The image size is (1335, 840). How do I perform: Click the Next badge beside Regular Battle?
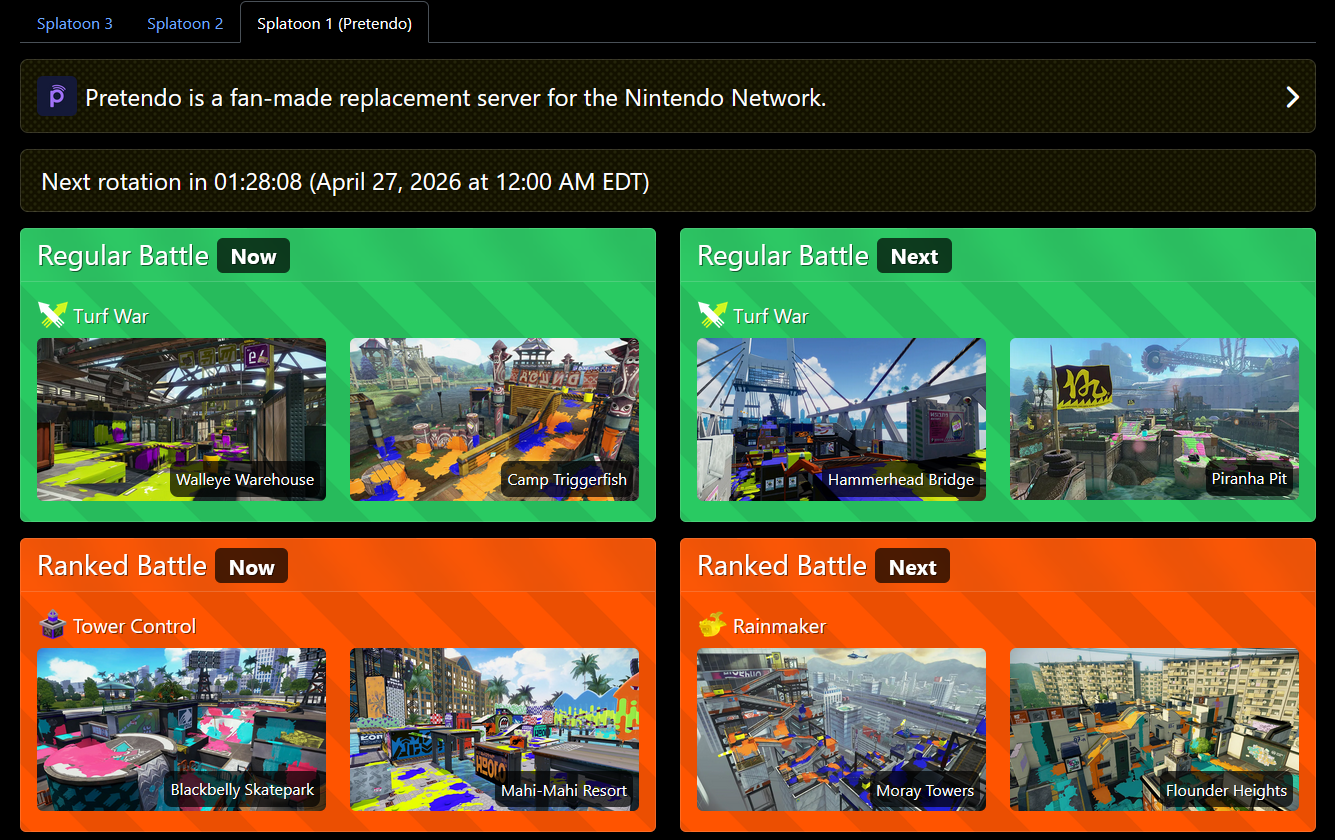tap(914, 256)
